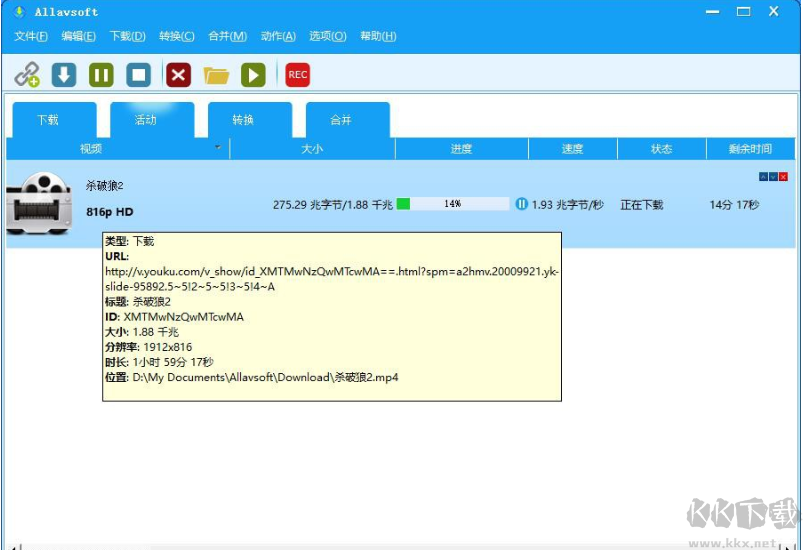Viewport: 803px width, 550px height.
Task: Sort by the 大小 column header
Action: coord(312,149)
